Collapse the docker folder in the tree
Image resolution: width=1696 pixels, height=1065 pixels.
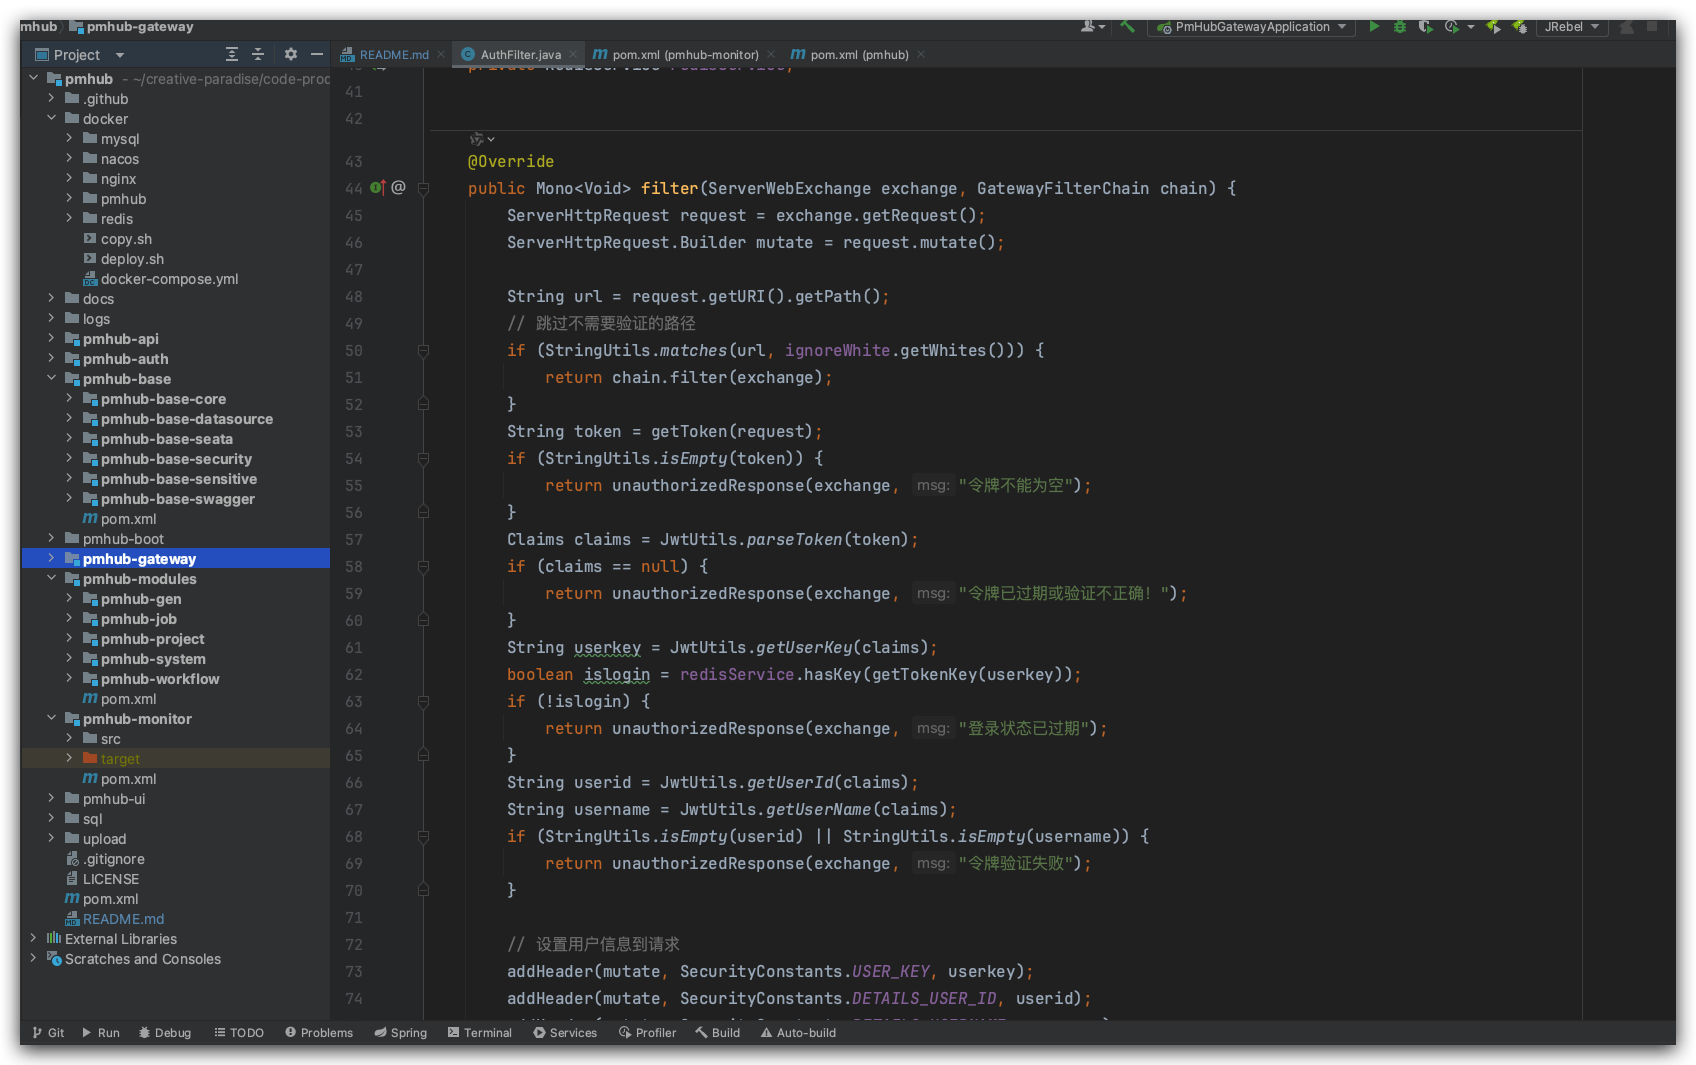coord(51,119)
